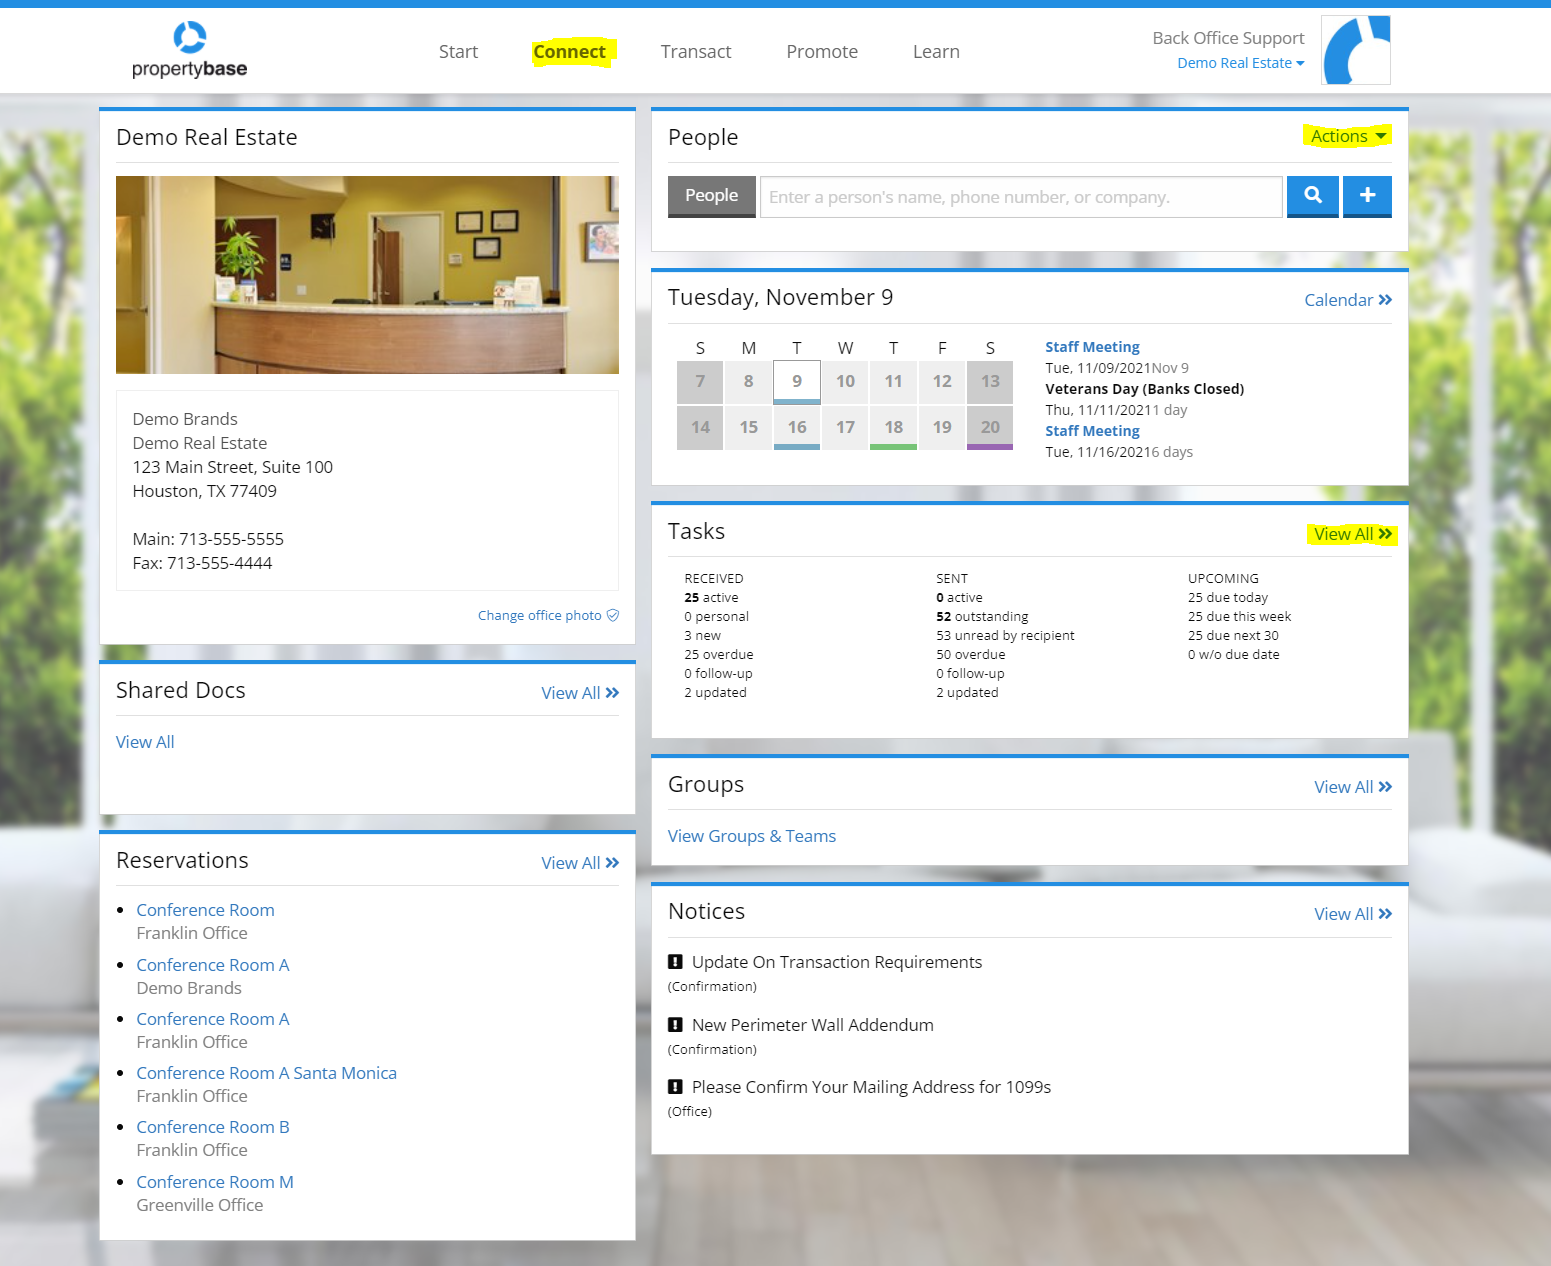
Task: Open the Promote menu
Action: (821, 52)
